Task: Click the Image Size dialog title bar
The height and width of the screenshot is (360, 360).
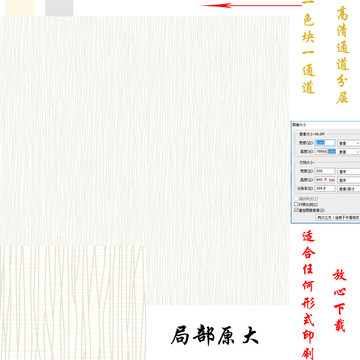Action: pos(325,124)
